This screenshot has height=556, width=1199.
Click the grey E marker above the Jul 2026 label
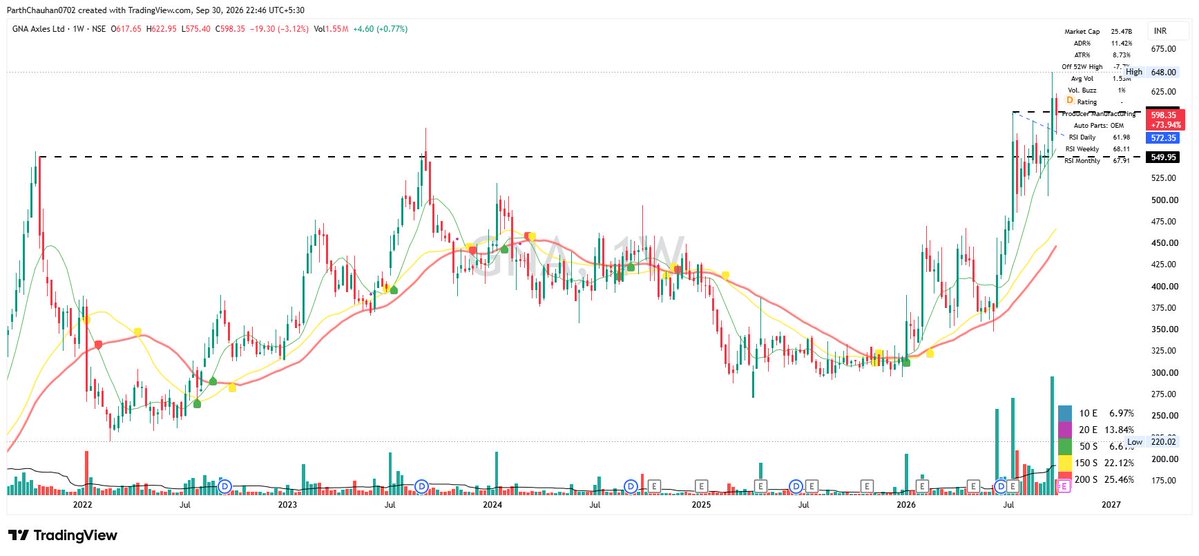pyautogui.click(x=1014, y=486)
